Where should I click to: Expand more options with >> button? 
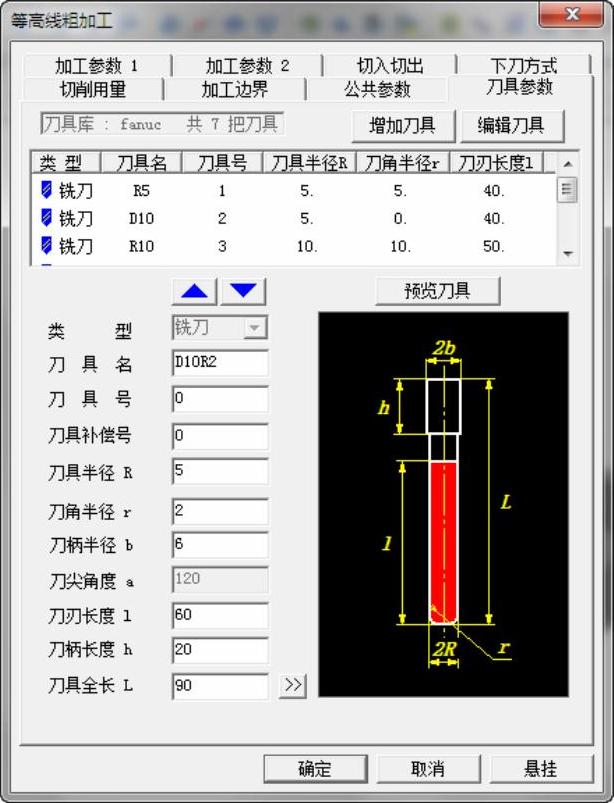tap(293, 685)
